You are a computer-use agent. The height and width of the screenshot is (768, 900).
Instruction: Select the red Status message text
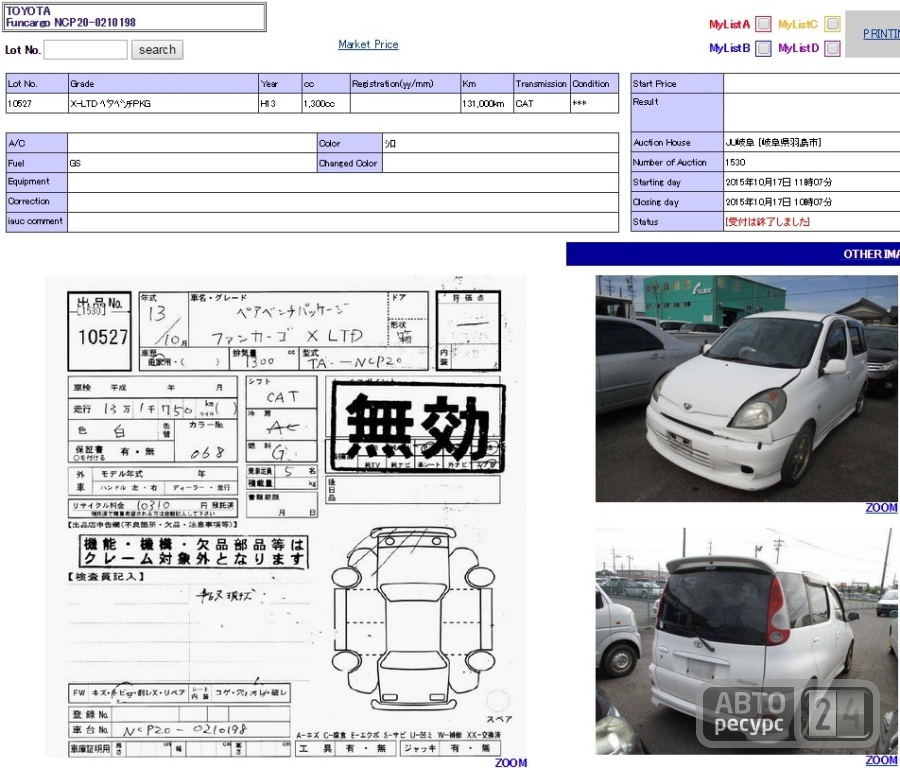(767, 222)
